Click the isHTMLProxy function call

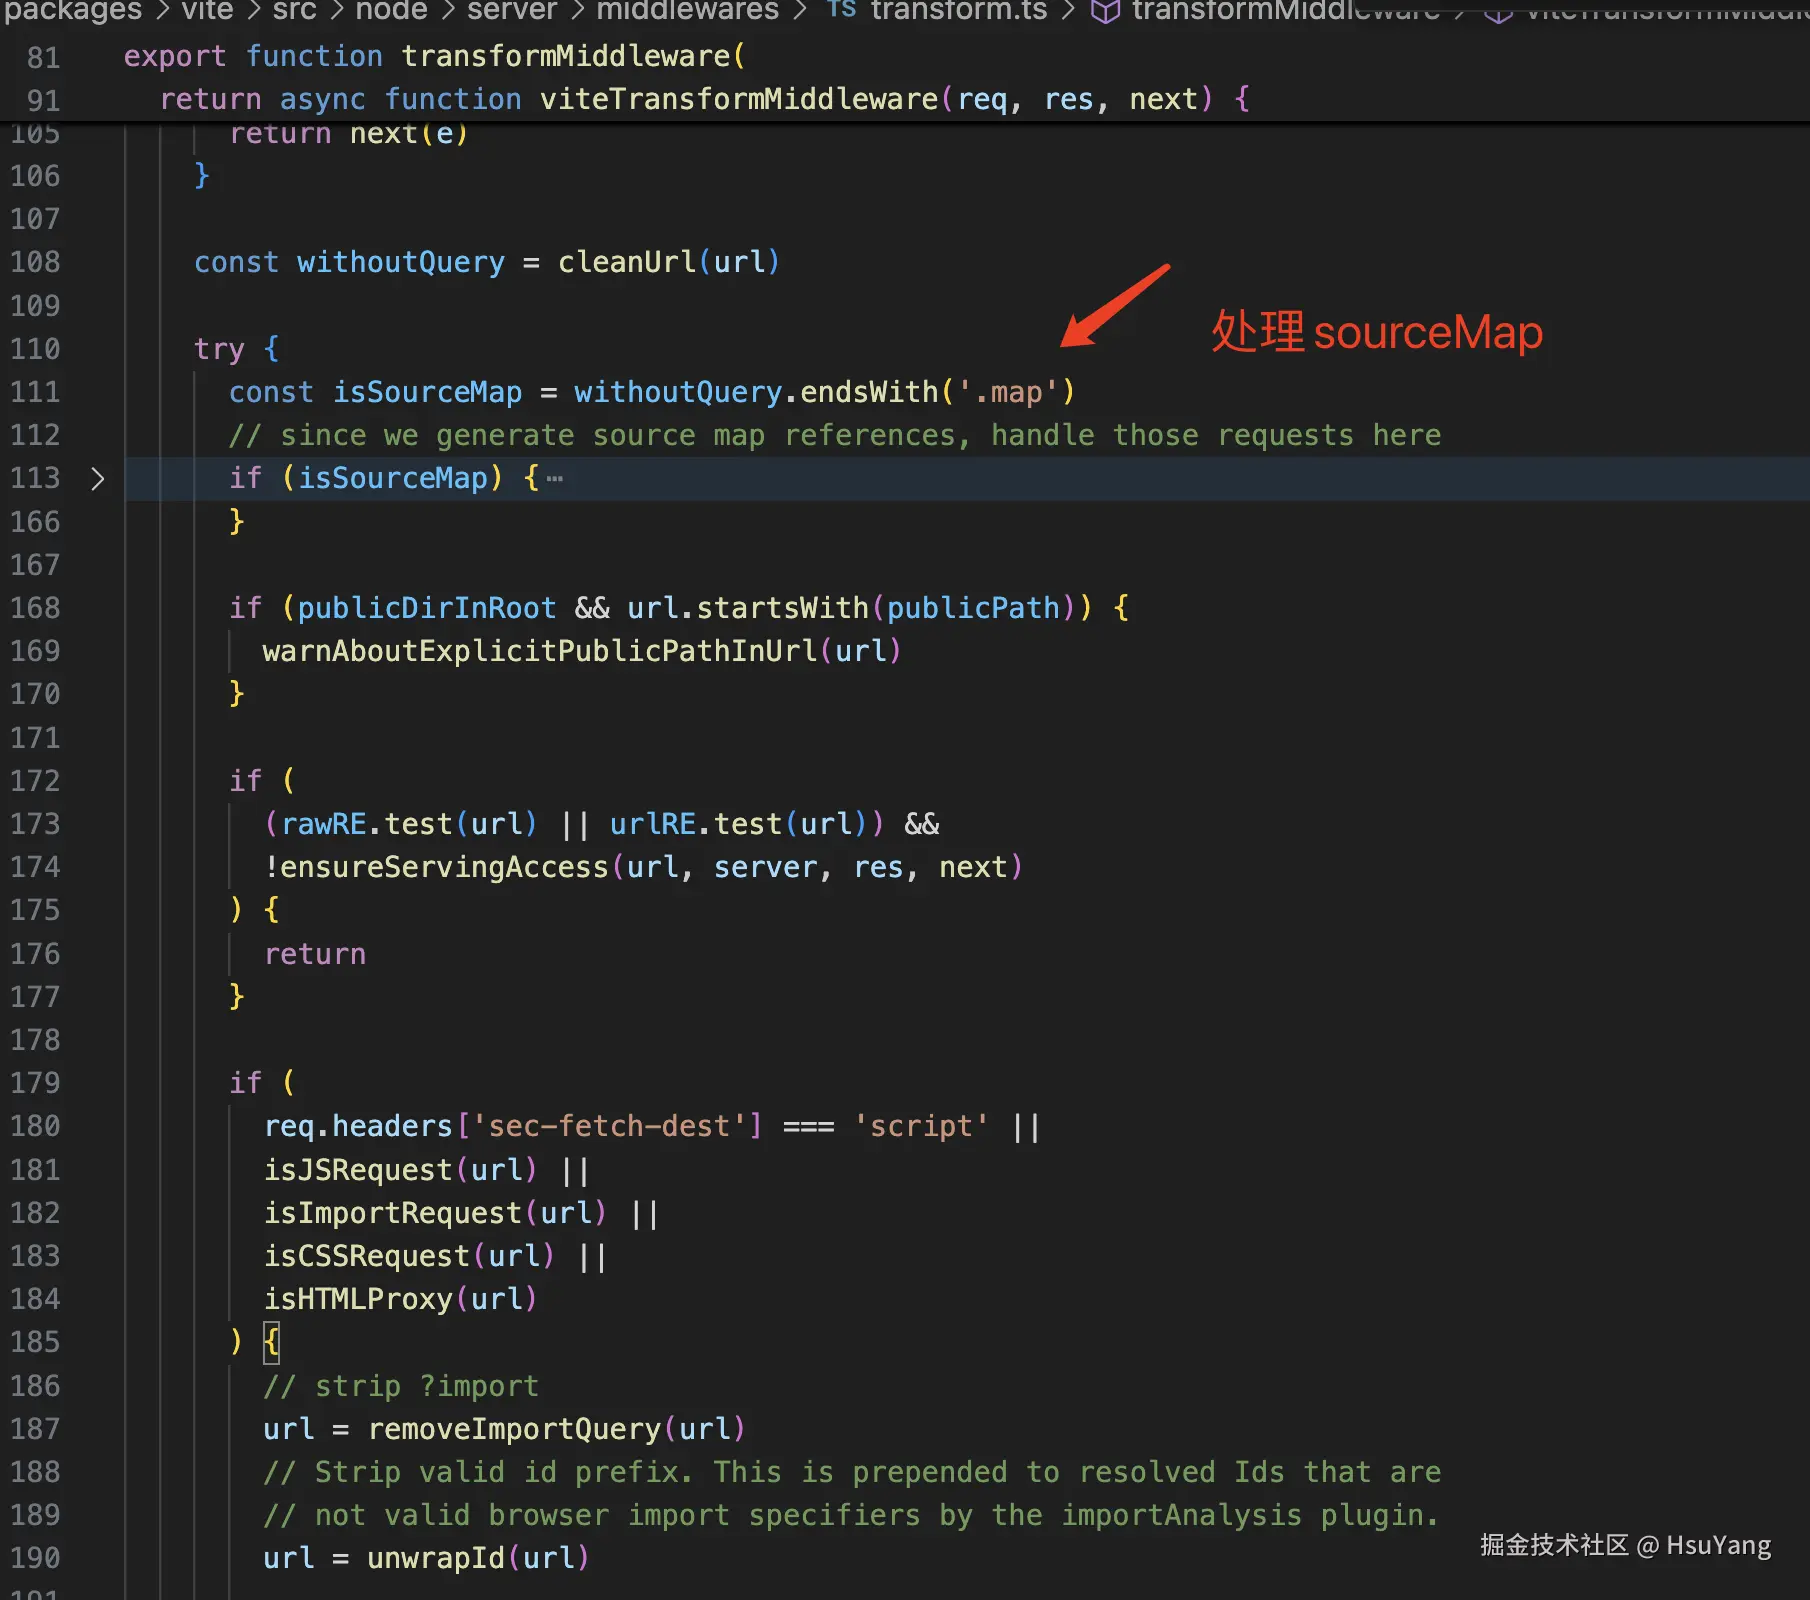tap(358, 1299)
